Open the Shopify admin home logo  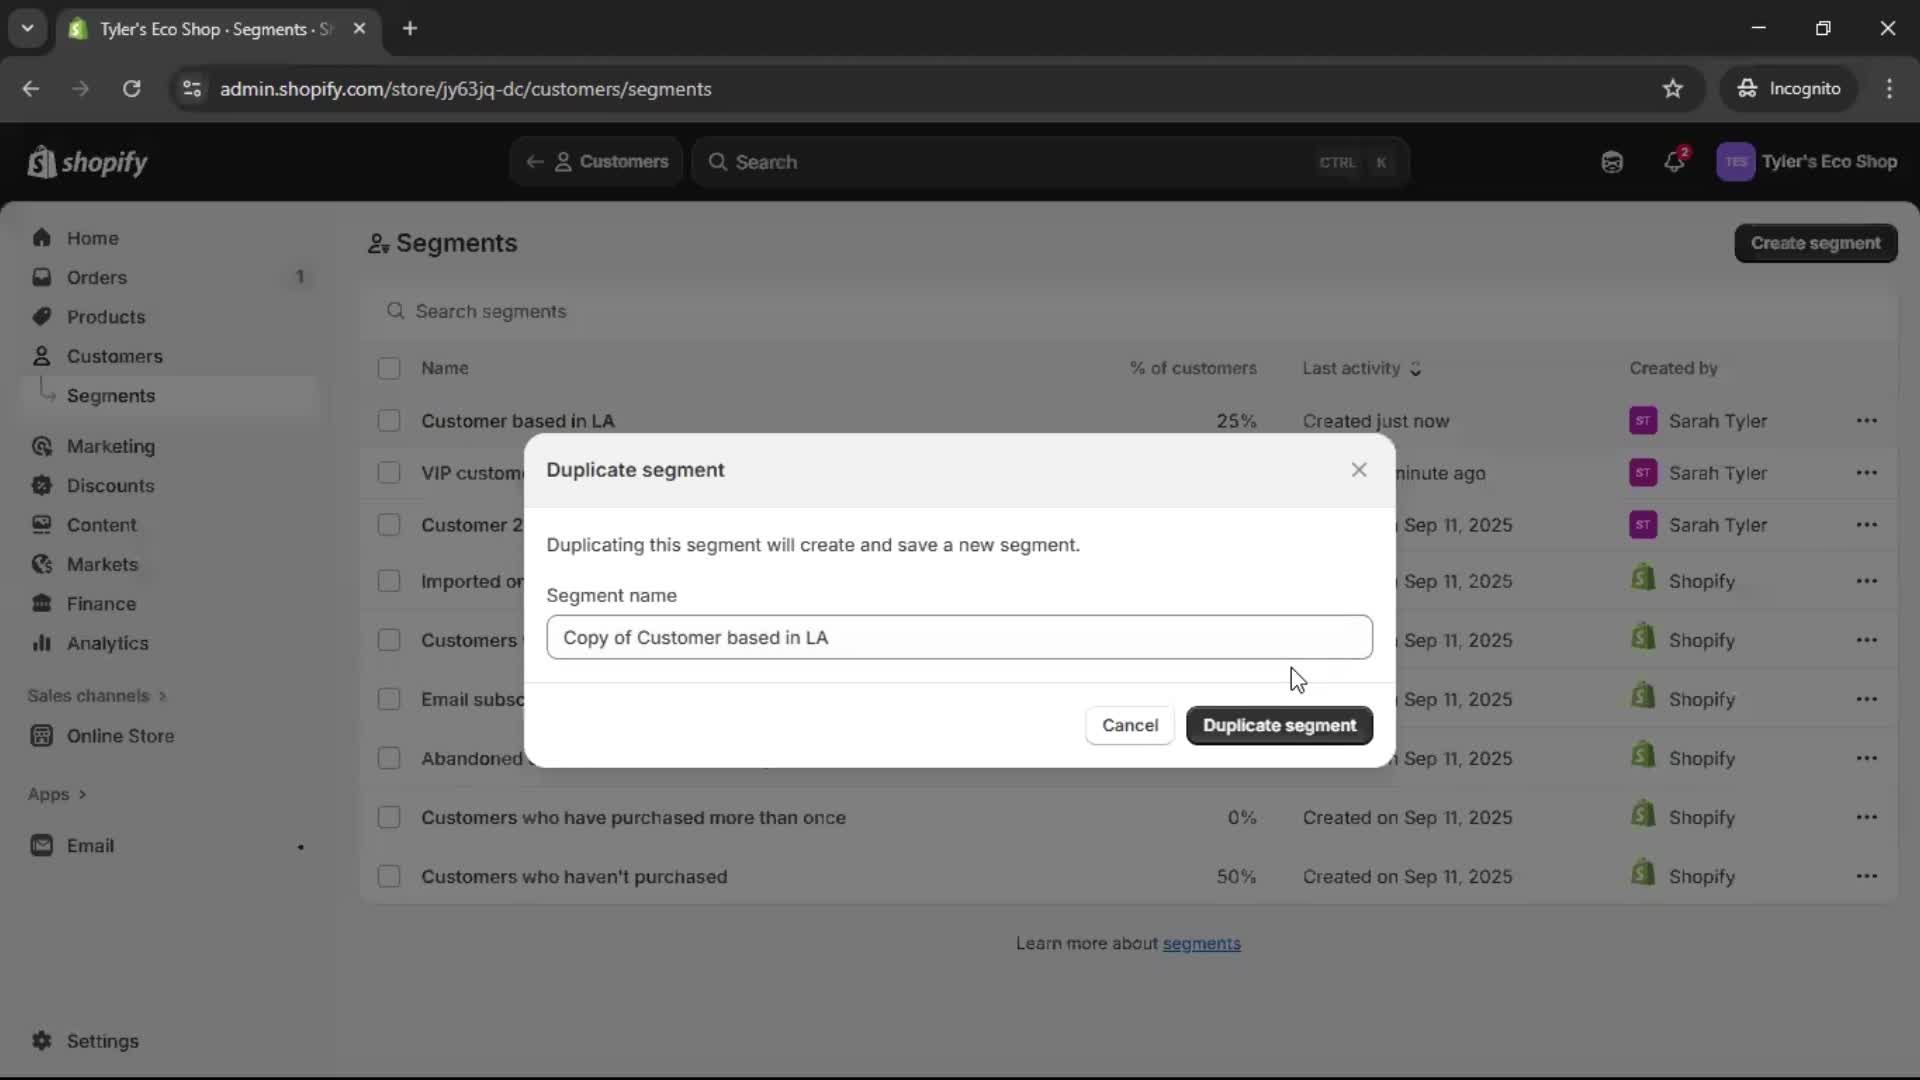pos(88,162)
